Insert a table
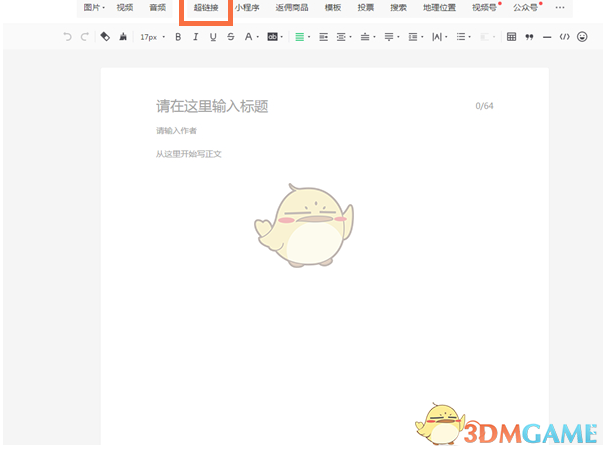 click(x=511, y=37)
